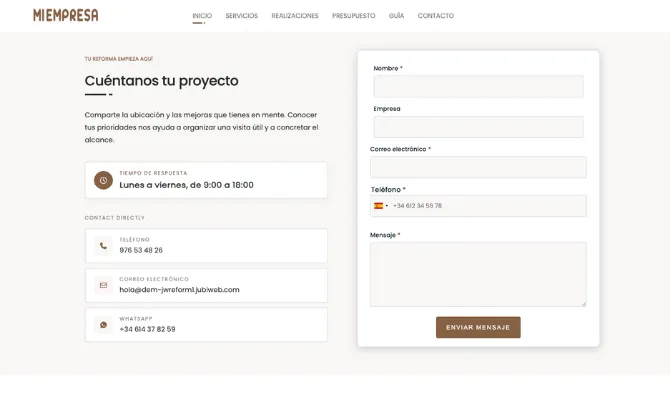
Task: Click the envelope icon in Correo card
Action: 103,285
